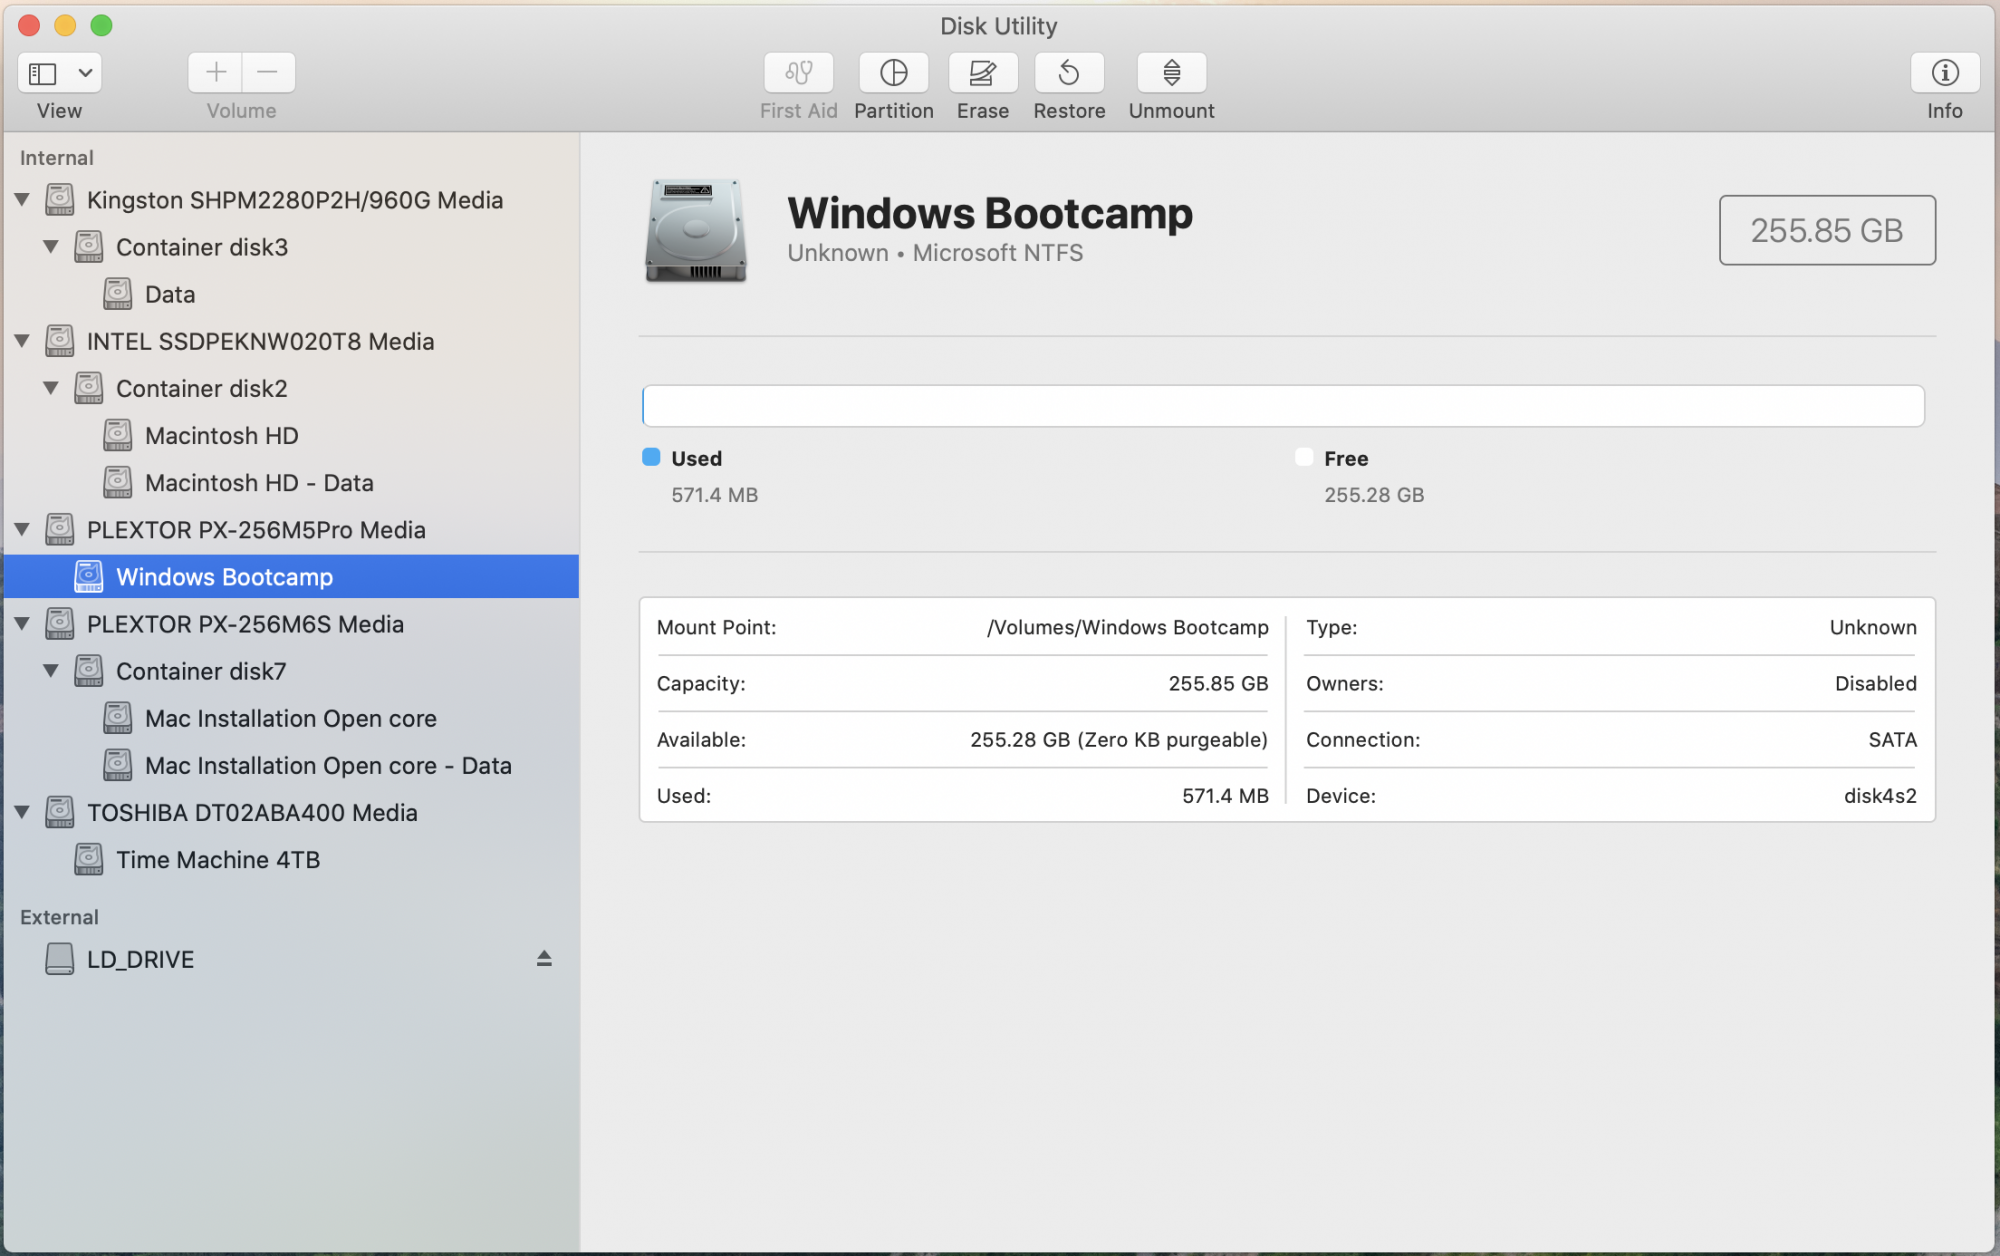
Task: Collapse Container disk2
Action: (x=51, y=388)
